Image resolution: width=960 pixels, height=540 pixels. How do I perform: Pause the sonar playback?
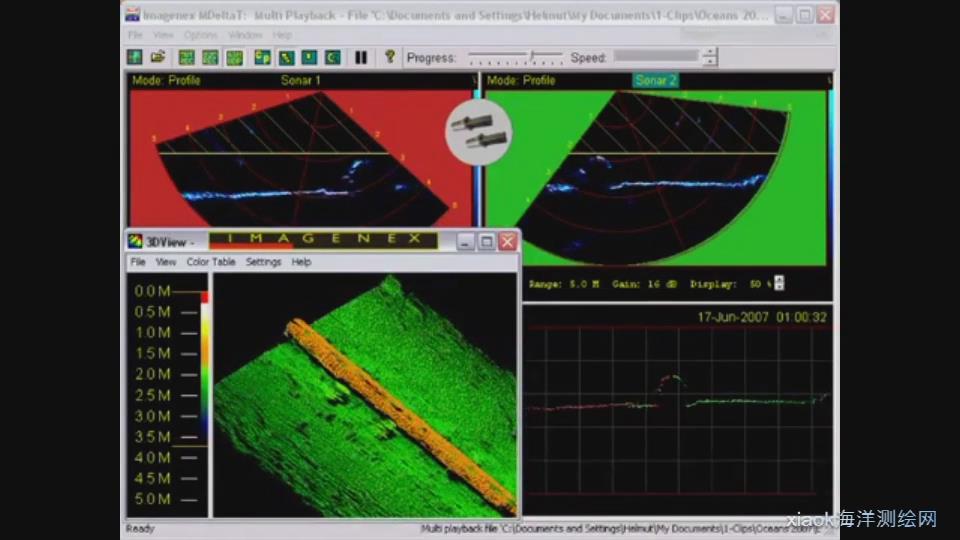tap(361, 58)
